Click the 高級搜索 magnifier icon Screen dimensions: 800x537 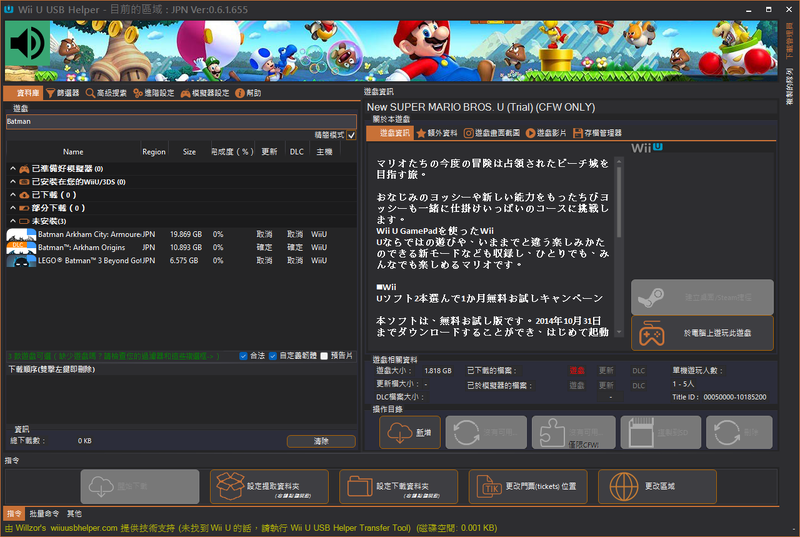[x=90, y=93]
